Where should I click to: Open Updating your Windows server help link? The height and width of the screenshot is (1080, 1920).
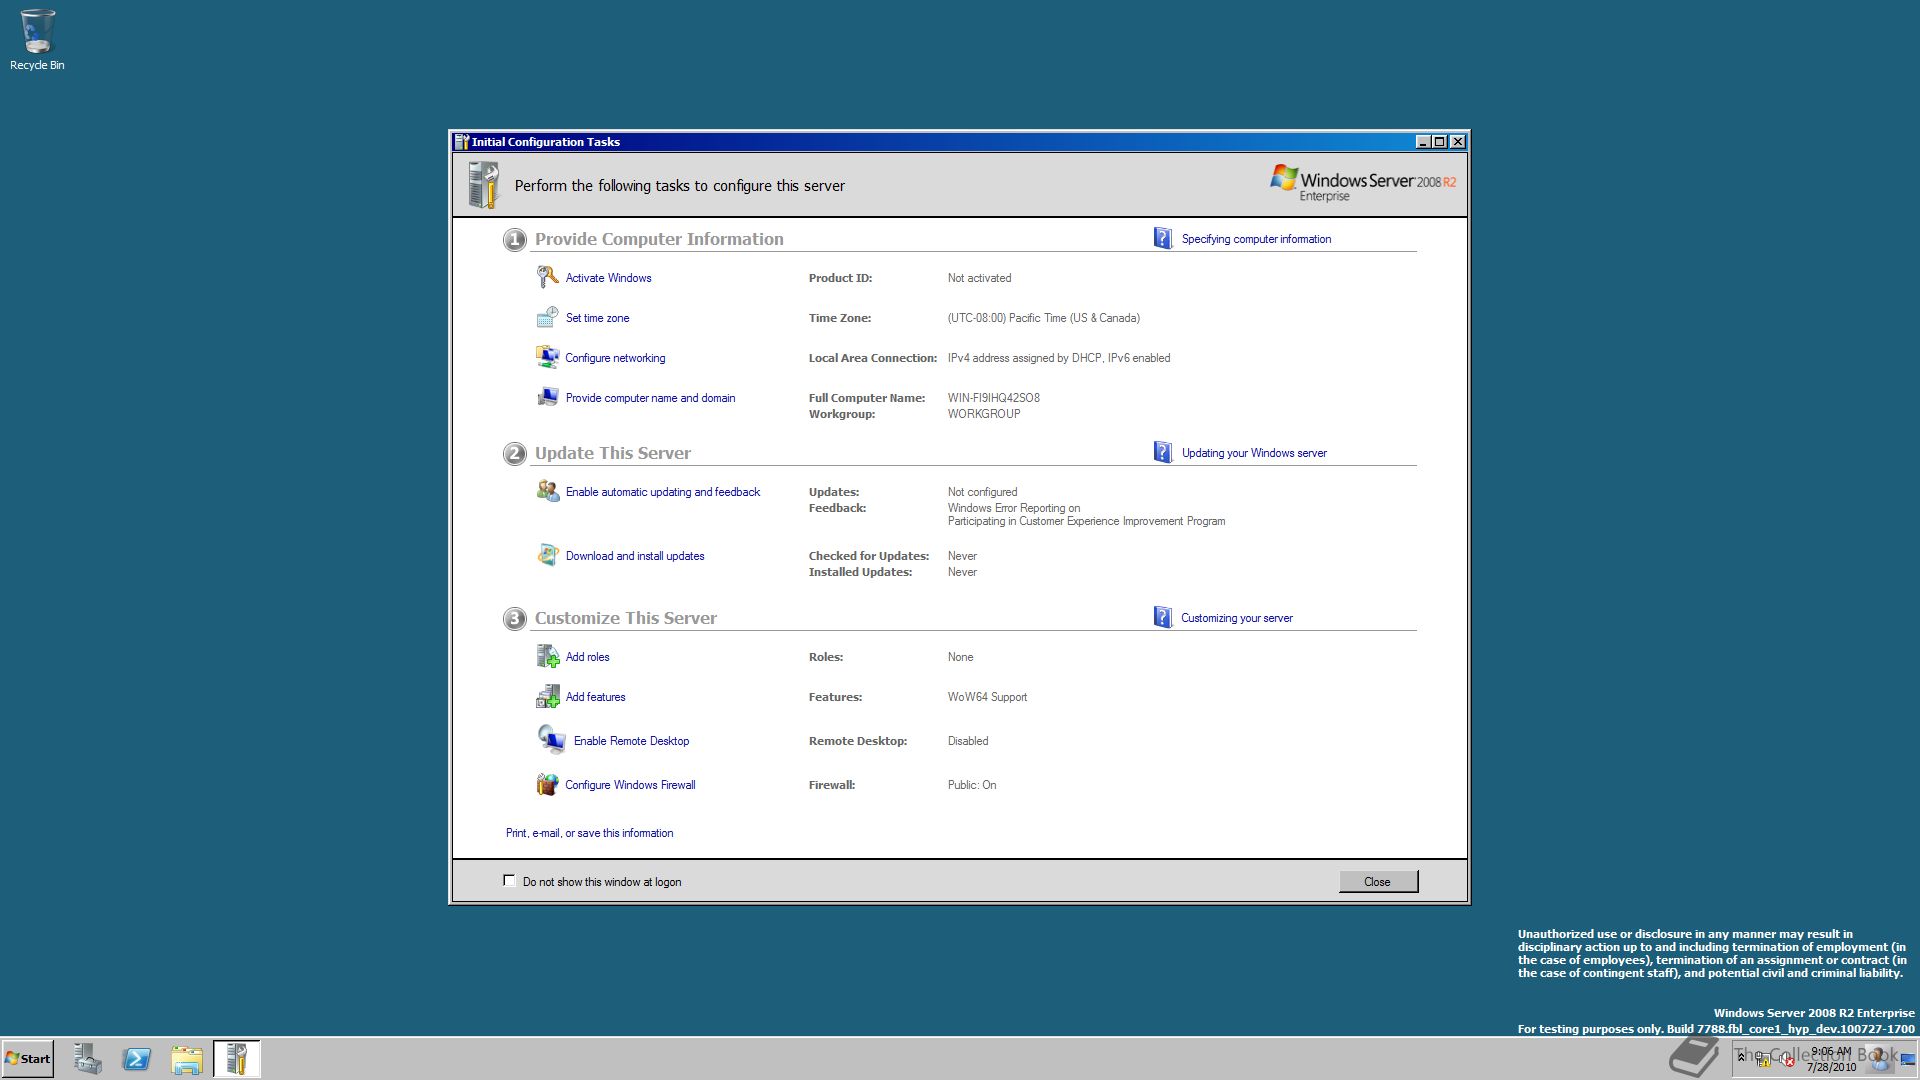[x=1254, y=453]
